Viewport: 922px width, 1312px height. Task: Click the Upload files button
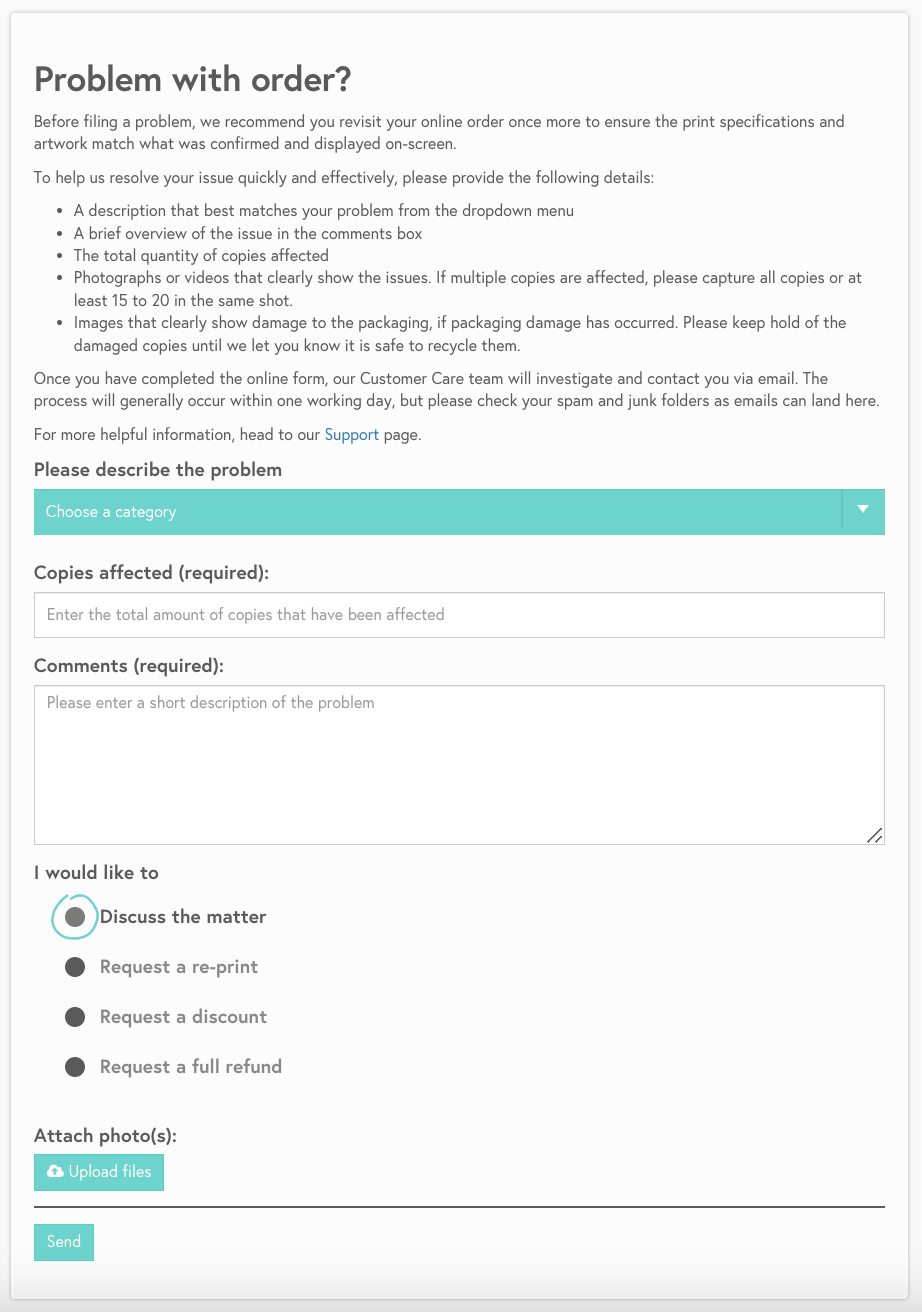(x=99, y=1172)
